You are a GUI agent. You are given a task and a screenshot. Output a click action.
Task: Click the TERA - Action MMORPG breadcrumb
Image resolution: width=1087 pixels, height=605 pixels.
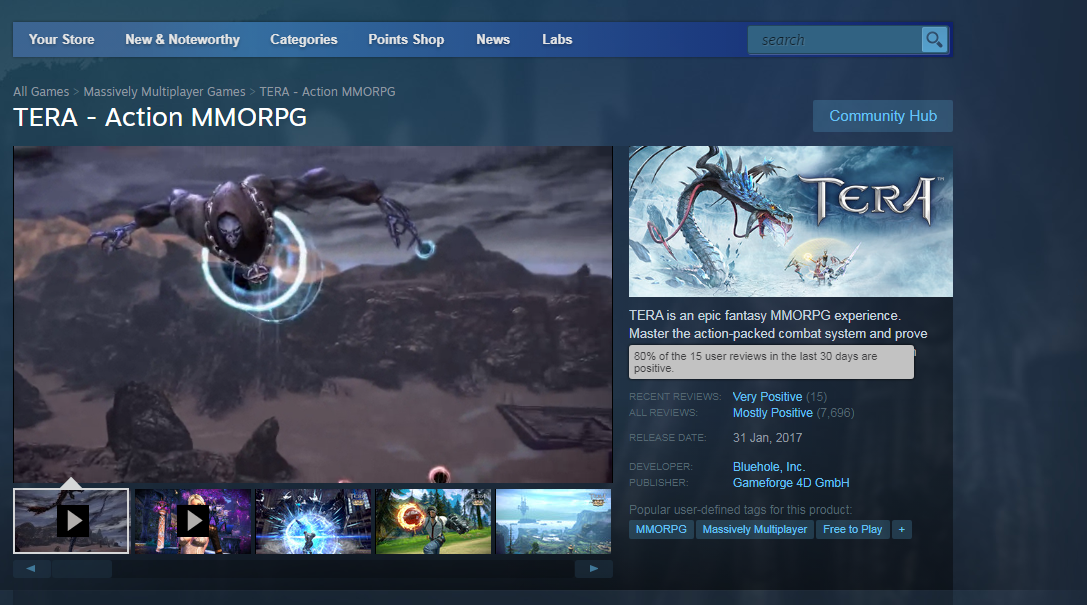327,91
